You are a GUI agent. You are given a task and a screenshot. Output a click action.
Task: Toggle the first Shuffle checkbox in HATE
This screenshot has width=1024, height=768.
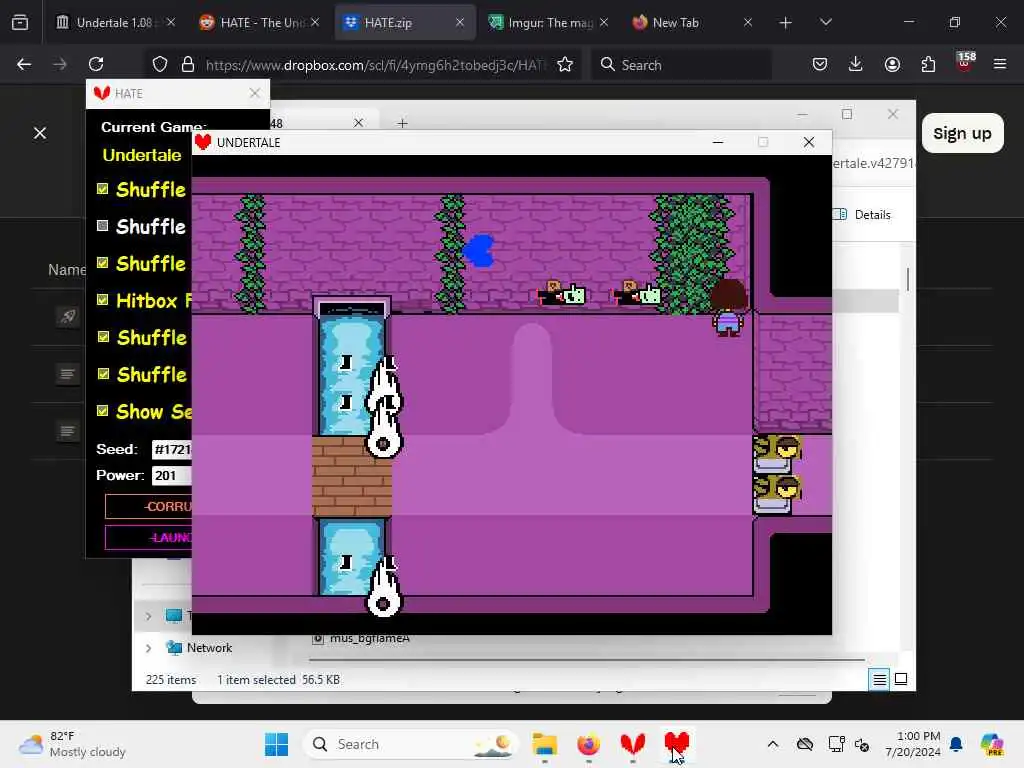(103, 189)
